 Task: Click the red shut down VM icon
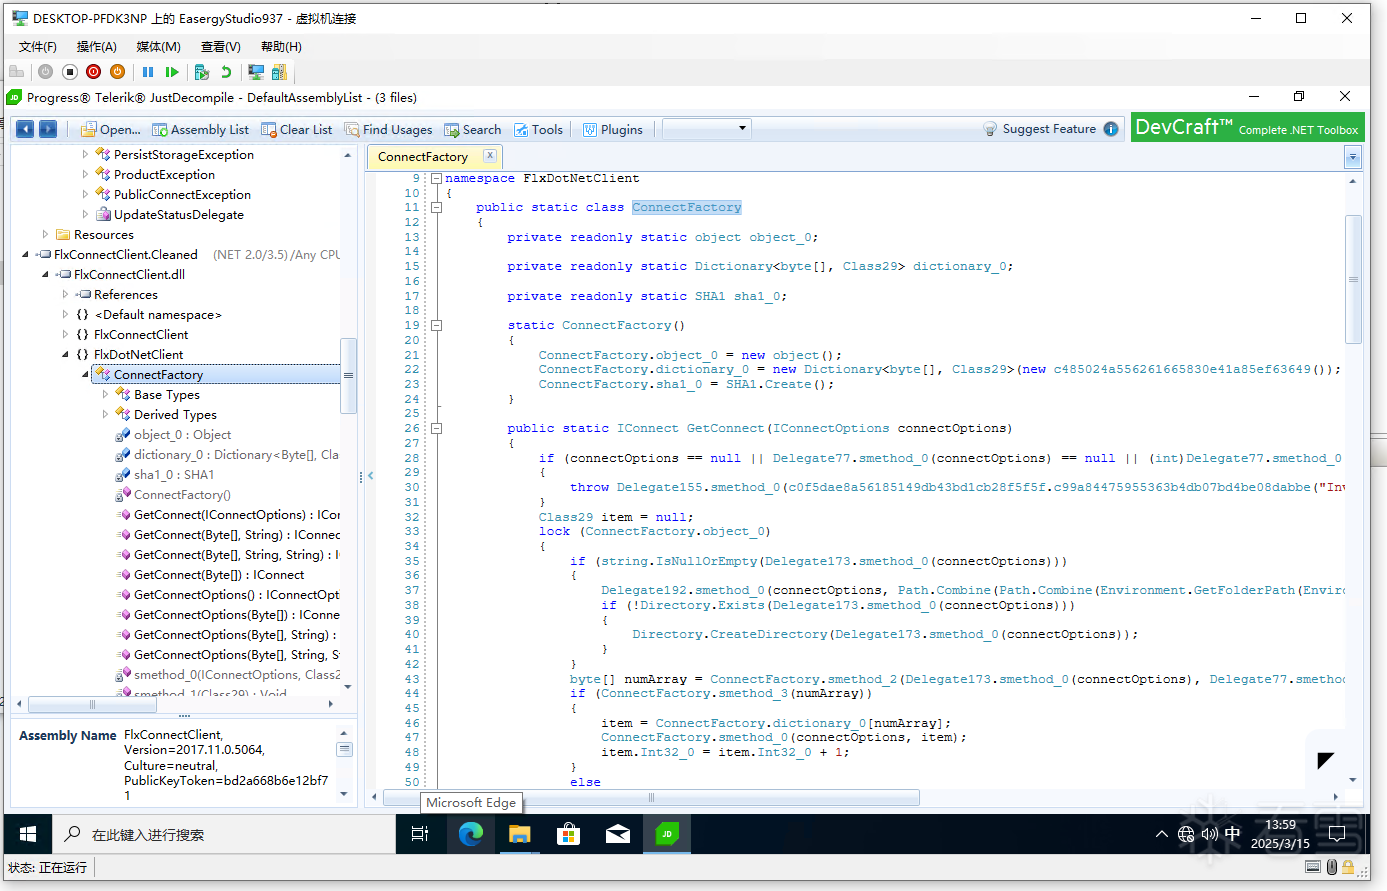tap(94, 72)
